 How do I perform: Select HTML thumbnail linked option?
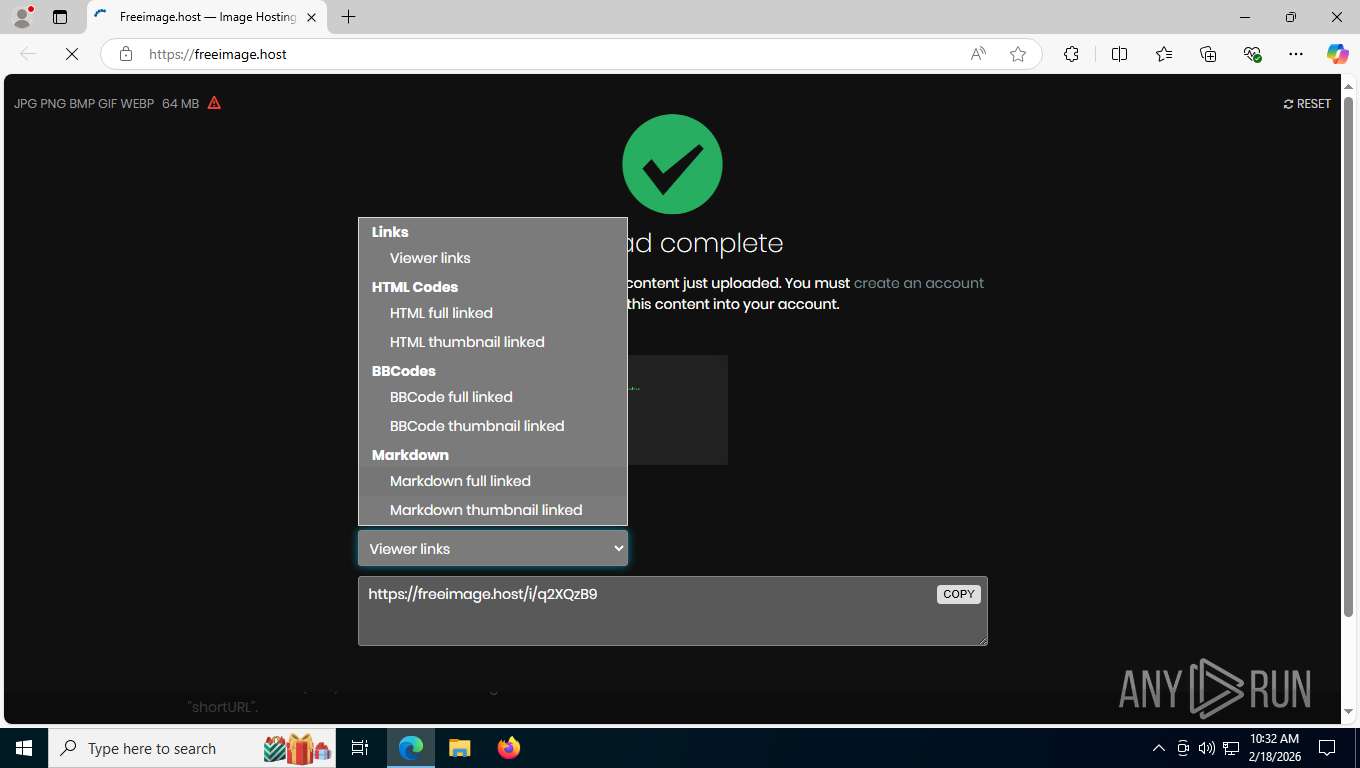click(493, 342)
